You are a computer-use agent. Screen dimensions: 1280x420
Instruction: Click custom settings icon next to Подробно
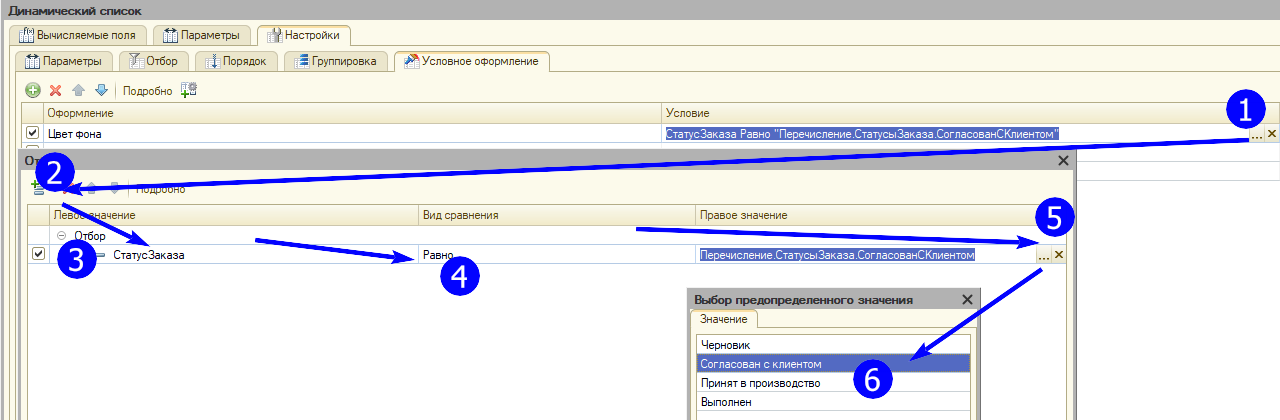[x=189, y=90]
